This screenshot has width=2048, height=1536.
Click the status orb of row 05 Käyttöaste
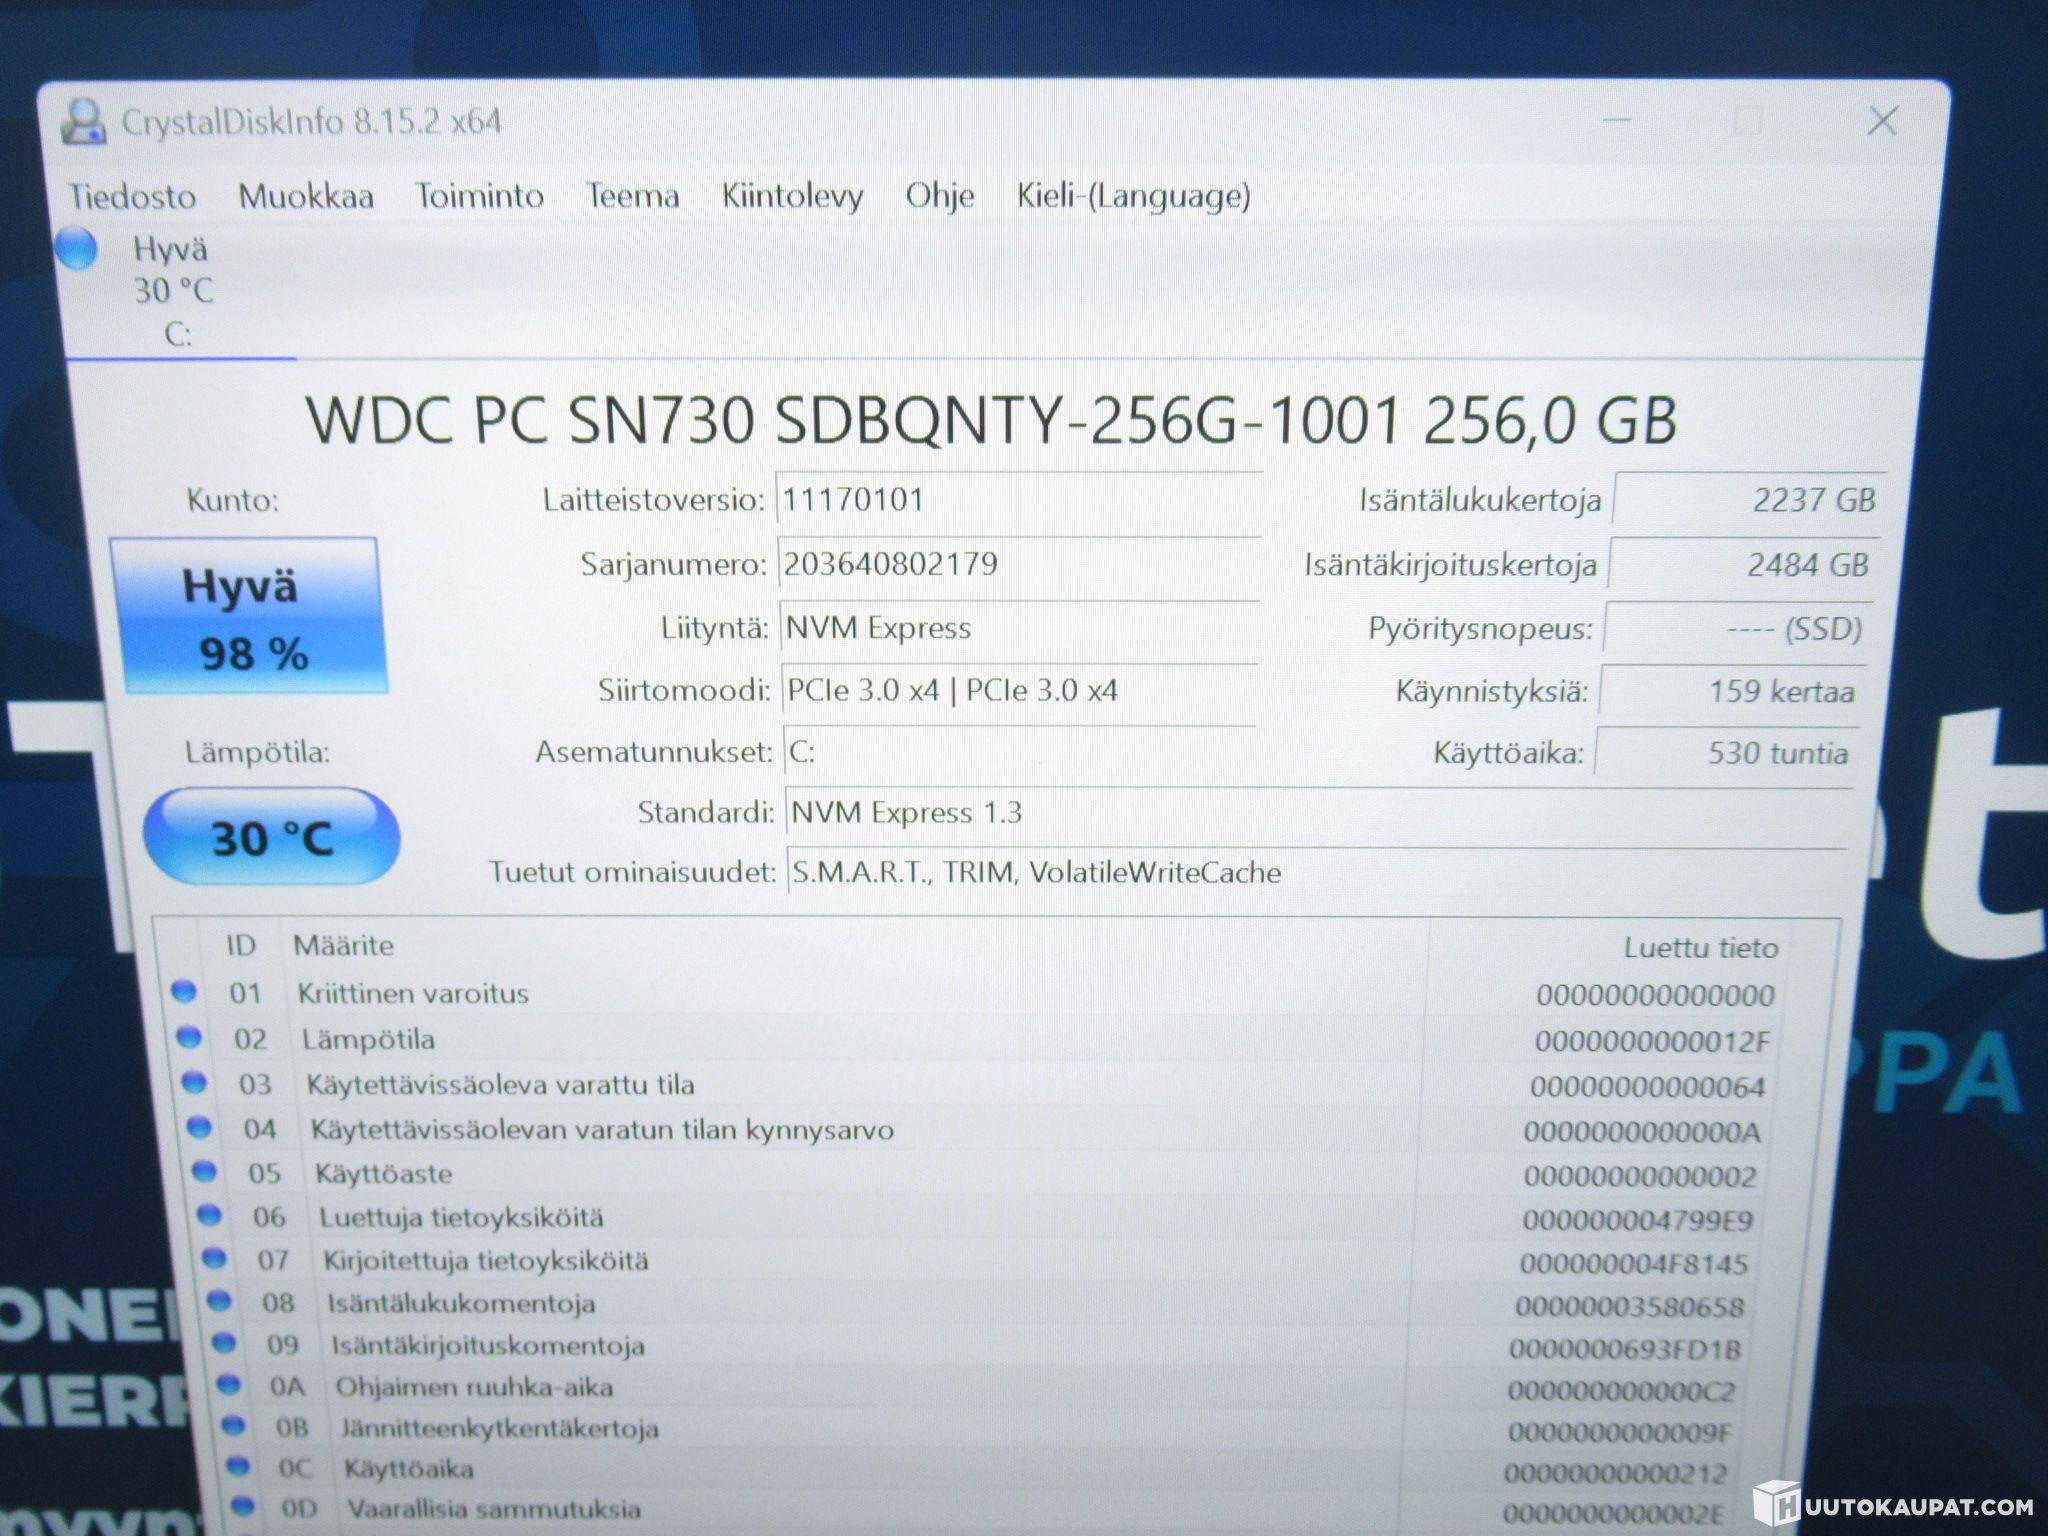coord(204,1170)
